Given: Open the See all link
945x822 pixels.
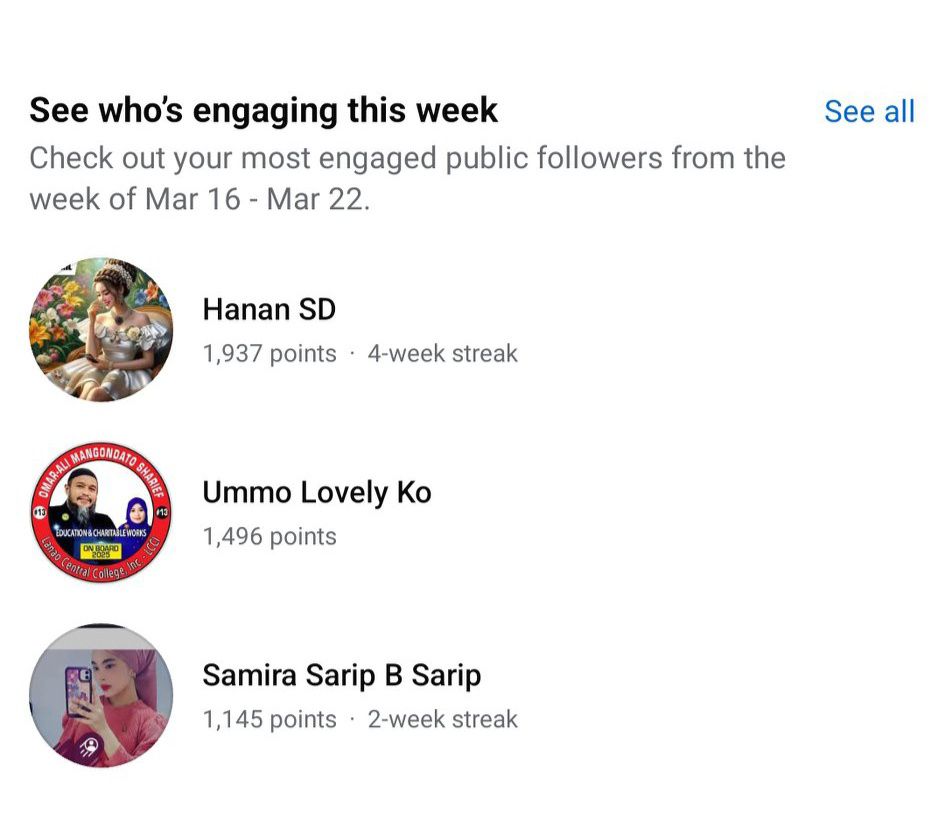Looking at the screenshot, I should click(x=869, y=112).
